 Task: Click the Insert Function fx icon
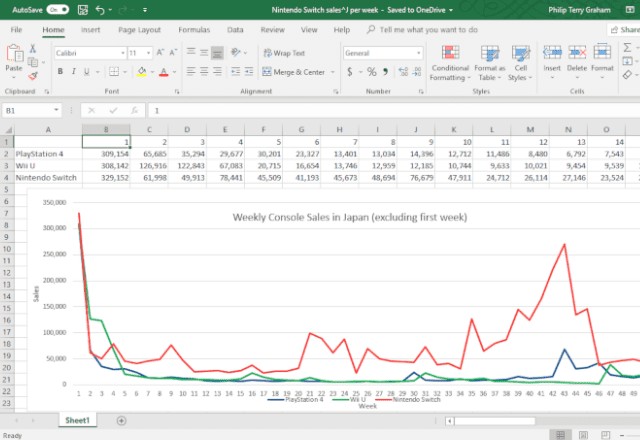click(x=134, y=110)
